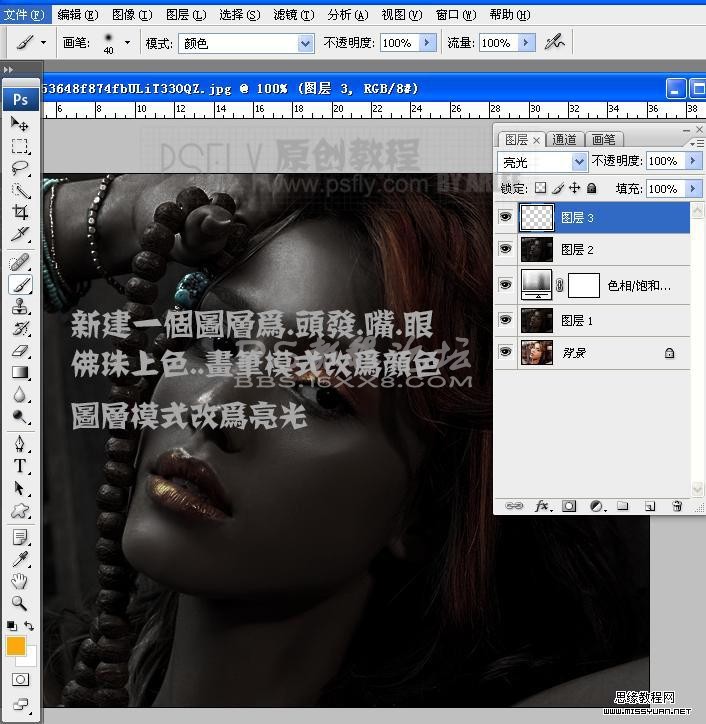Expand layer 不透明度 slider arrow

pyautogui.click(x=693, y=161)
